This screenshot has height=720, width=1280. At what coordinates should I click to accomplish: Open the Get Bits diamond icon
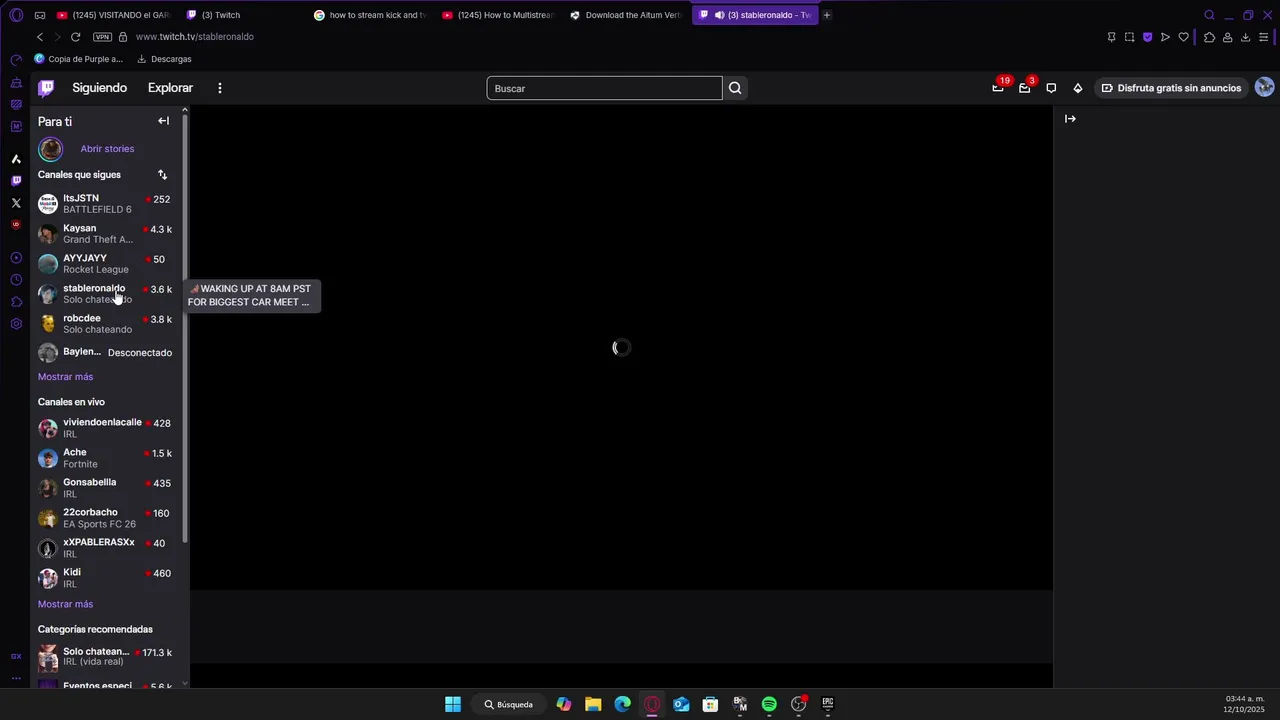tap(1078, 88)
